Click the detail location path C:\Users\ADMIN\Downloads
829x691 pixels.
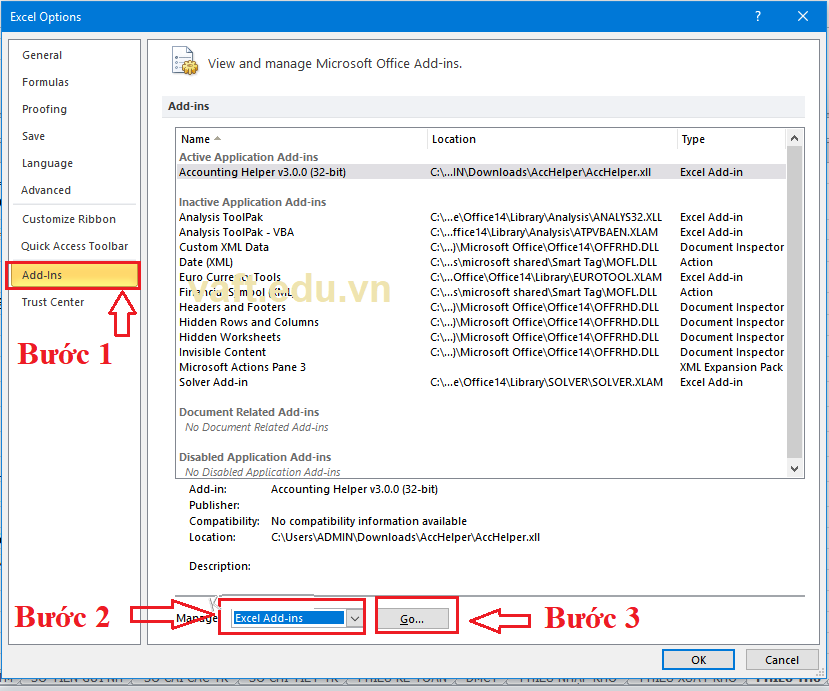406,537
